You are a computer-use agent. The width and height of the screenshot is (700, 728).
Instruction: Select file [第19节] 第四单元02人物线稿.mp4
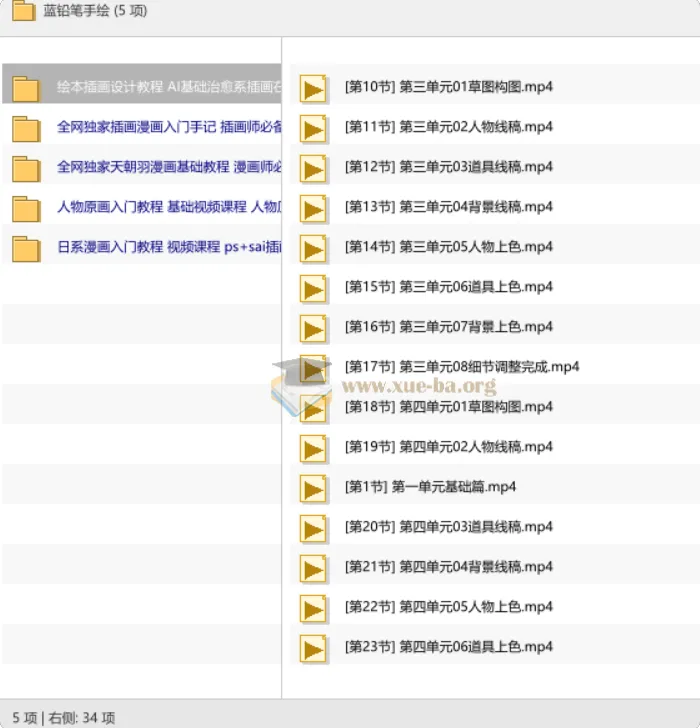[449, 447]
